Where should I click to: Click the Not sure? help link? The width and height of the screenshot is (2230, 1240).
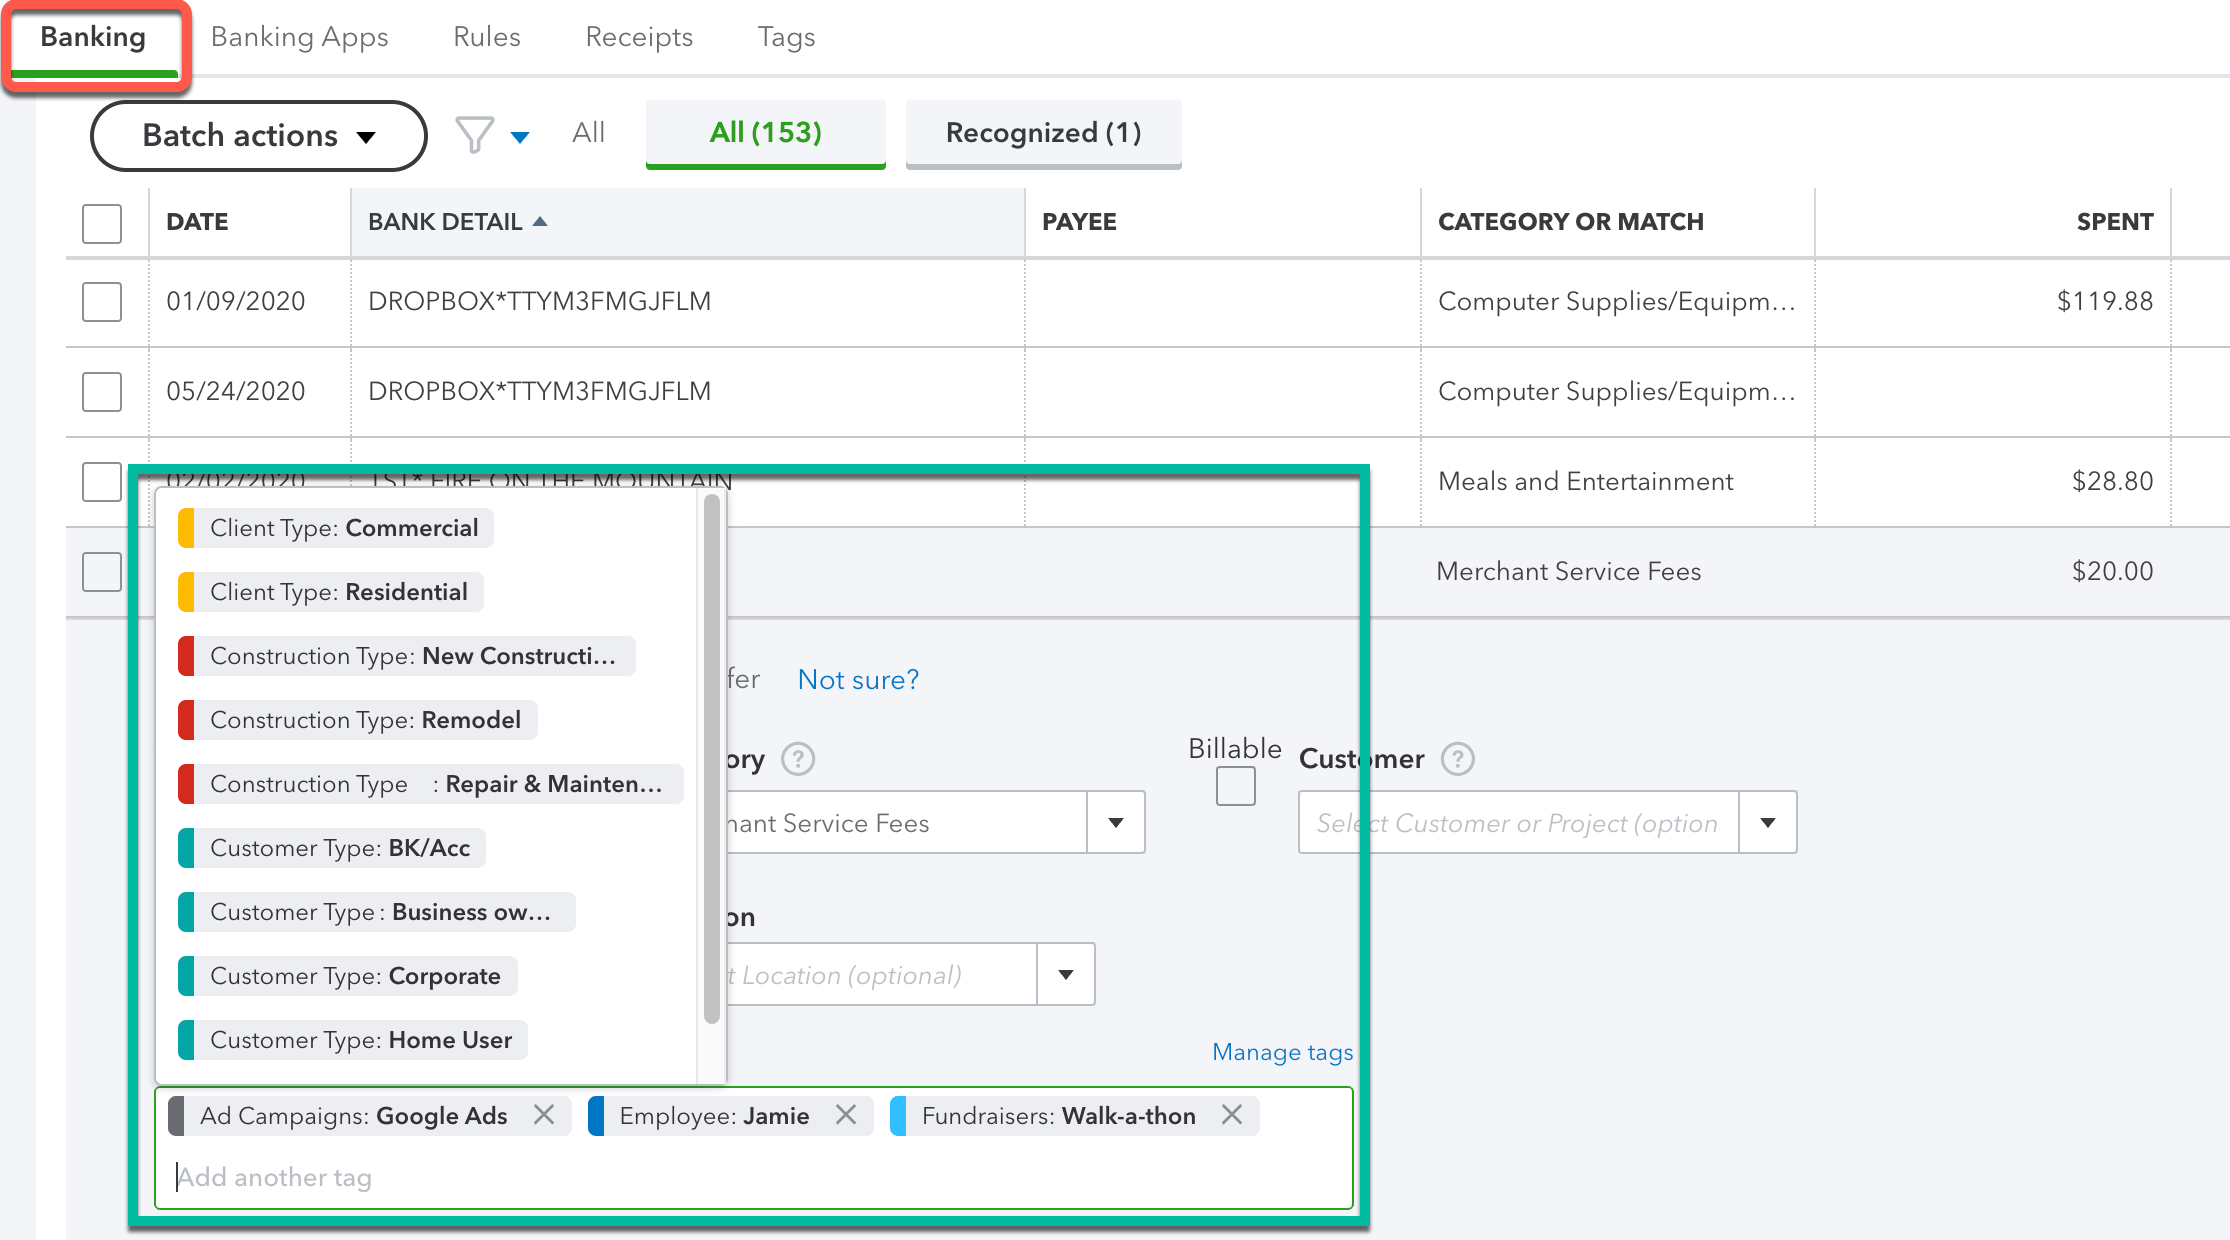click(x=861, y=680)
